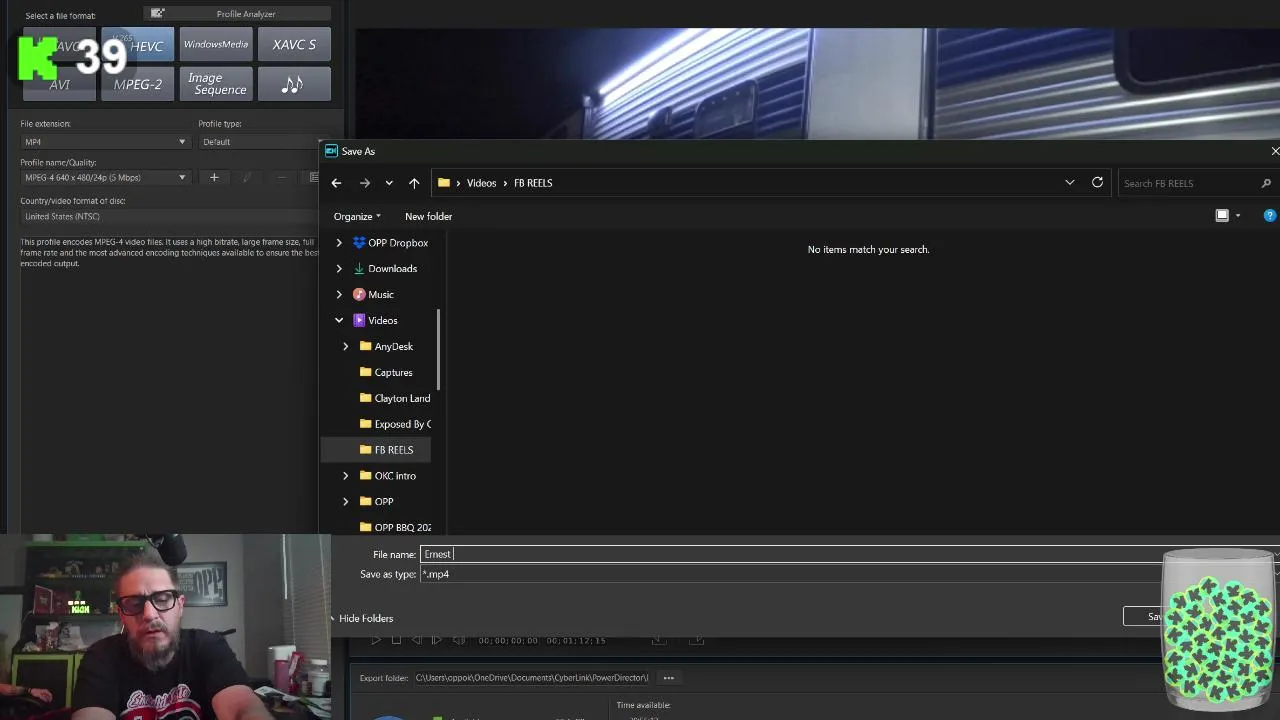Open the AnyDesk folder
This screenshot has height=720, width=1280.
[393, 347]
